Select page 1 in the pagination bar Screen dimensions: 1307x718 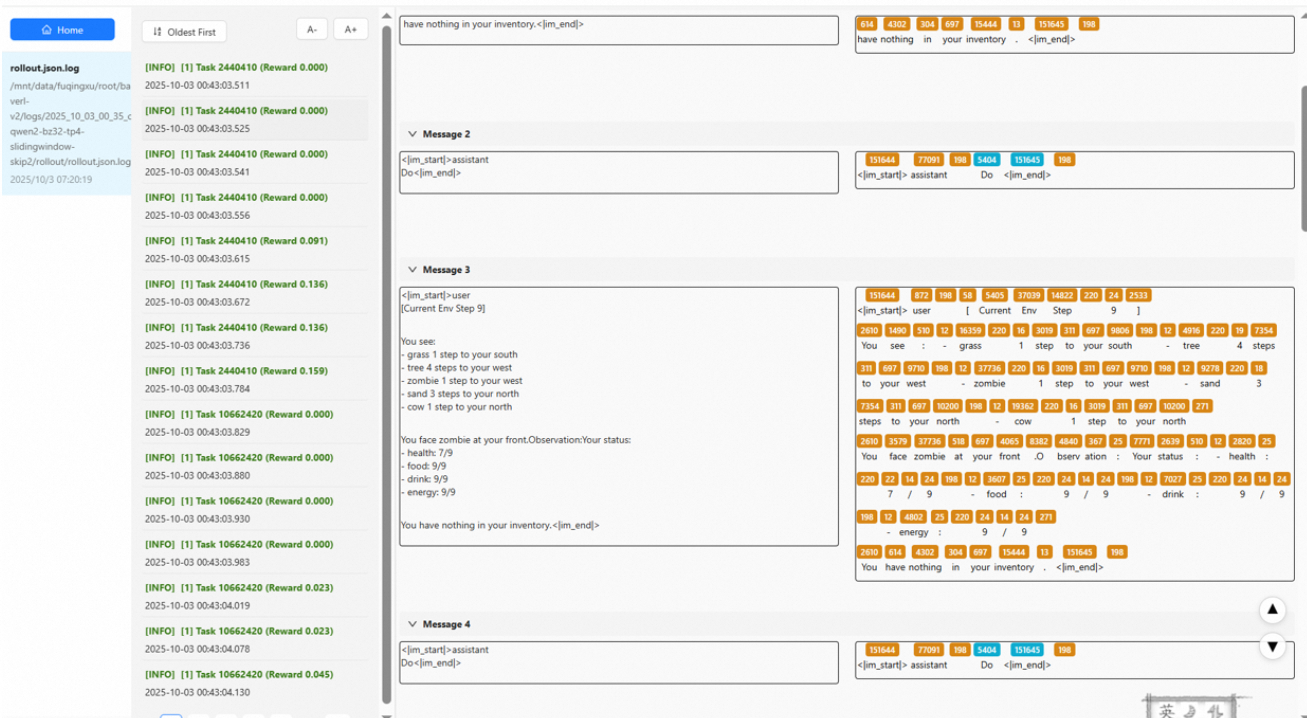click(x=170, y=714)
